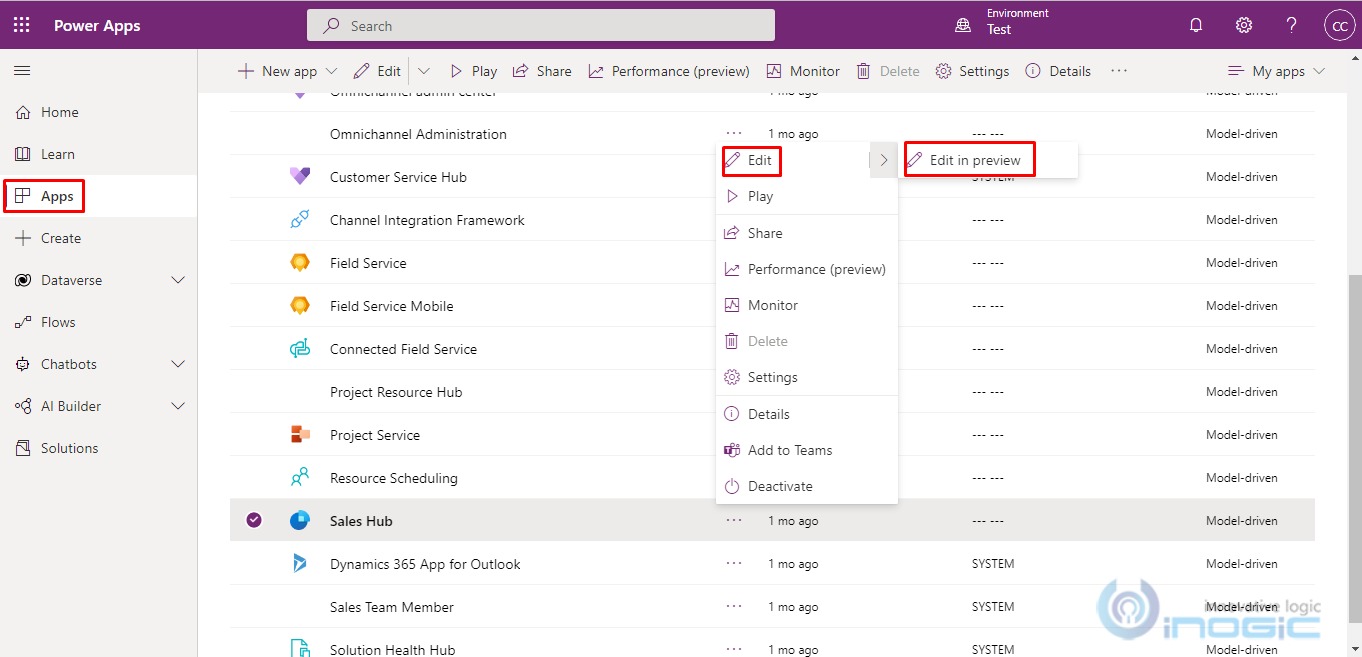This screenshot has width=1362, height=657.
Task: Choose Monitor in the context menu
Action: click(807, 305)
